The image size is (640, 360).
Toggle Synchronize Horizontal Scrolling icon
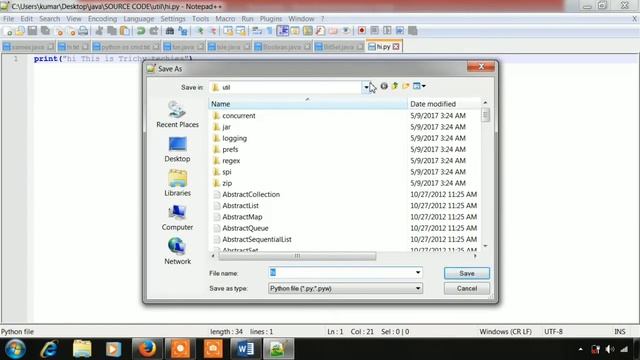tap(241, 31)
